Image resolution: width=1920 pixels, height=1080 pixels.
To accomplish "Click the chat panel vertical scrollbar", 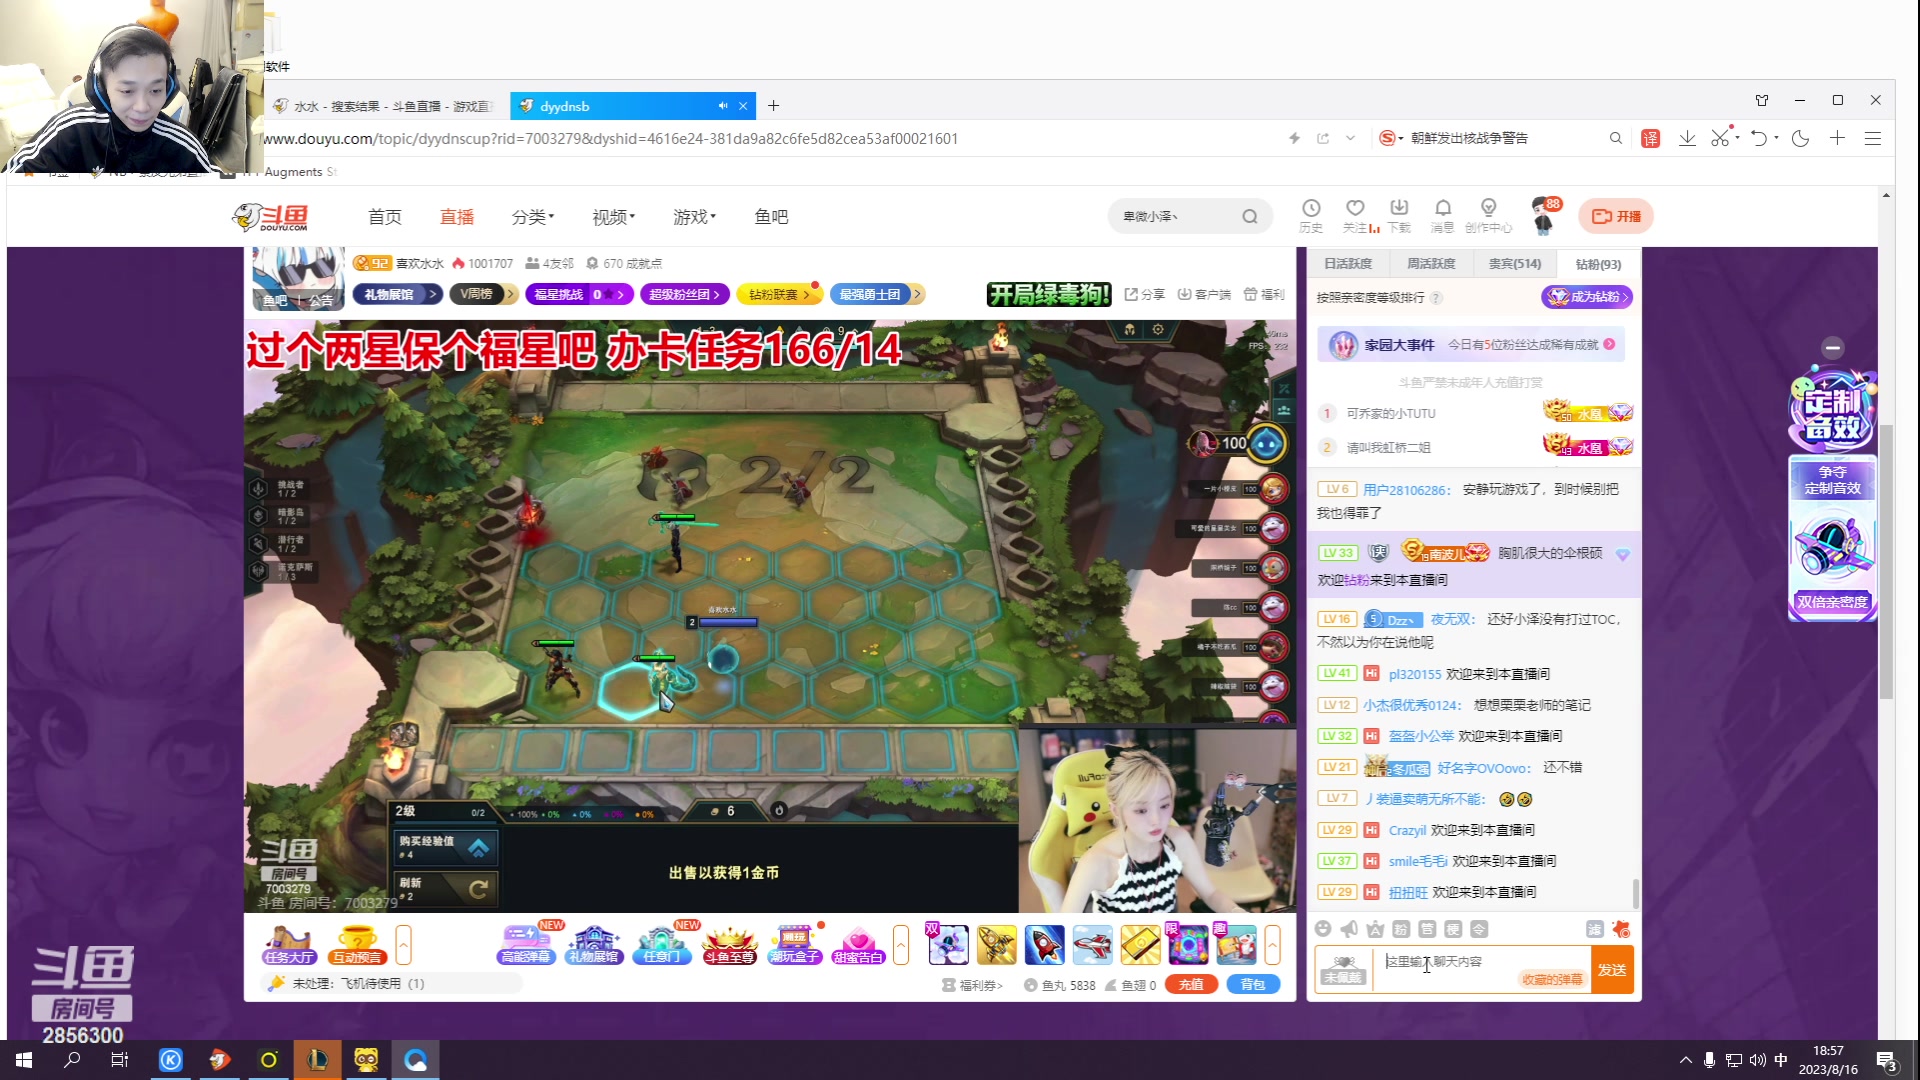I will coord(1635,893).
